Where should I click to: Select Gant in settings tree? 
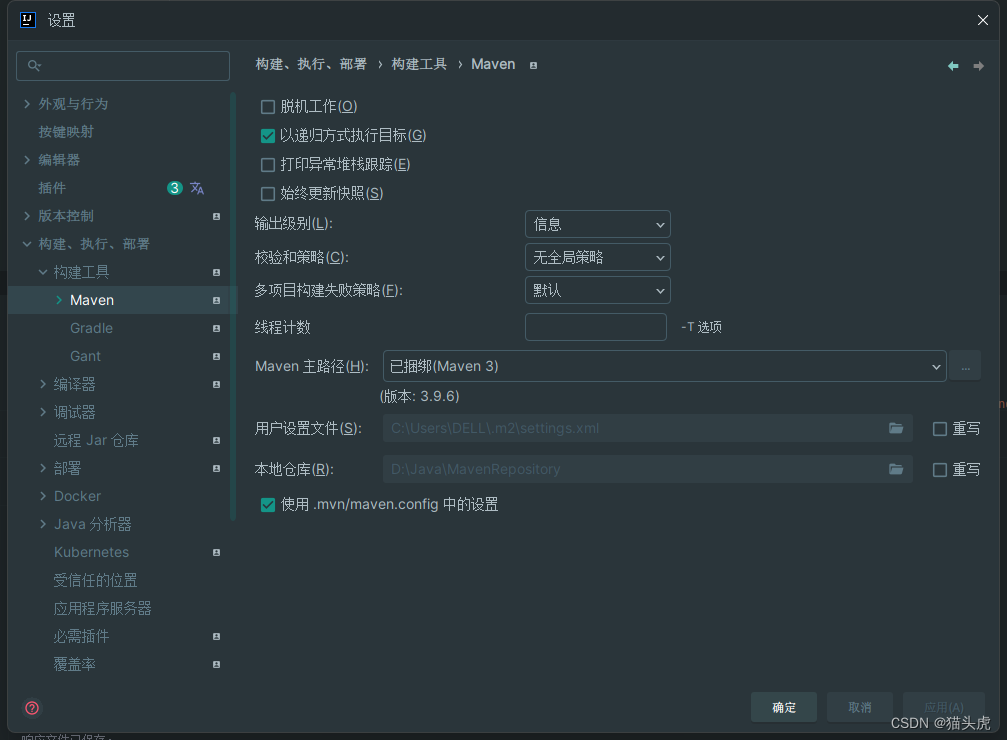(x=85, y=357)
